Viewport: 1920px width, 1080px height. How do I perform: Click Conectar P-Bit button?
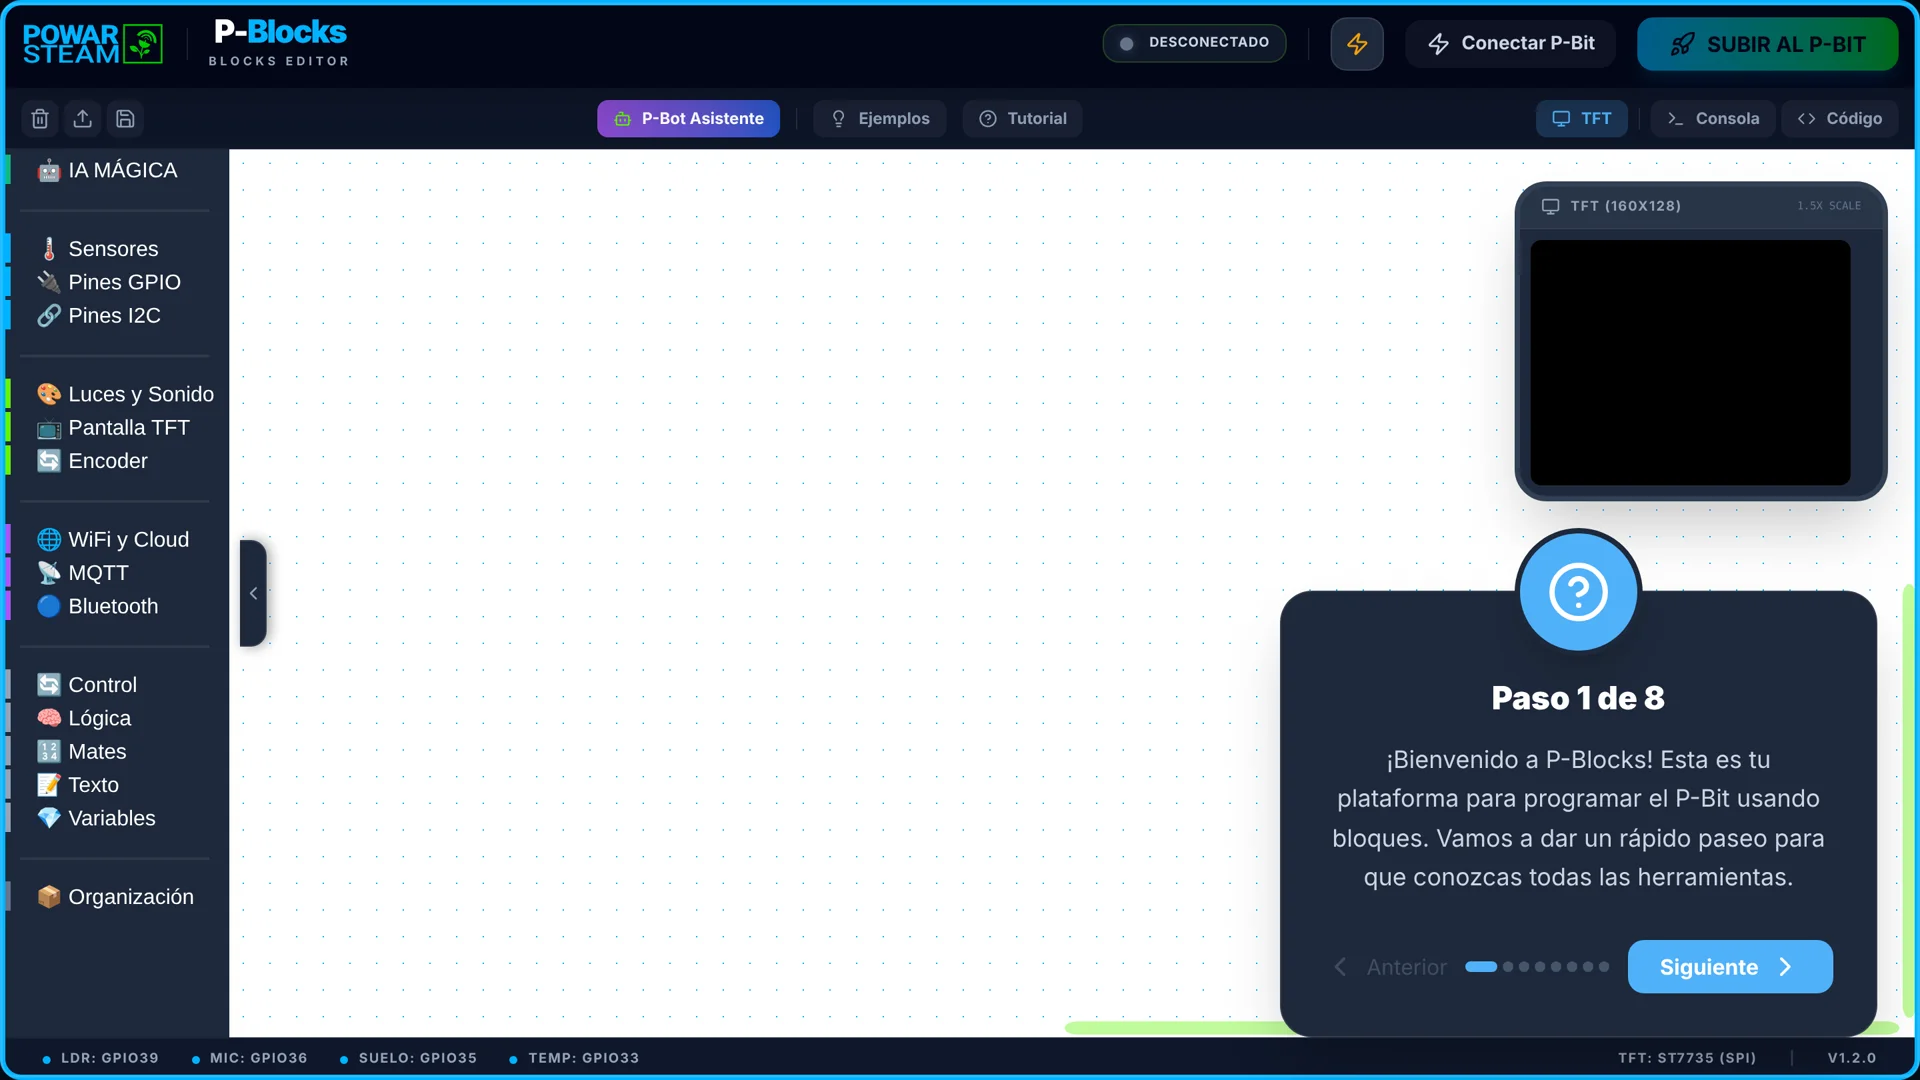(x=1510, y=44)
